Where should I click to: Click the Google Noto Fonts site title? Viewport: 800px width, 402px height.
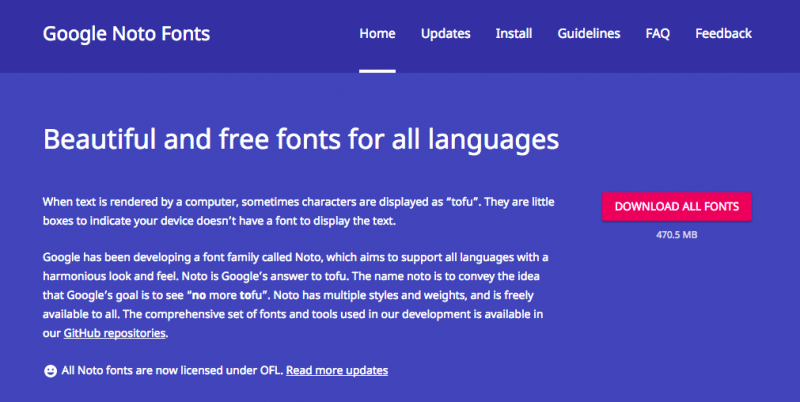pos(127,34)
